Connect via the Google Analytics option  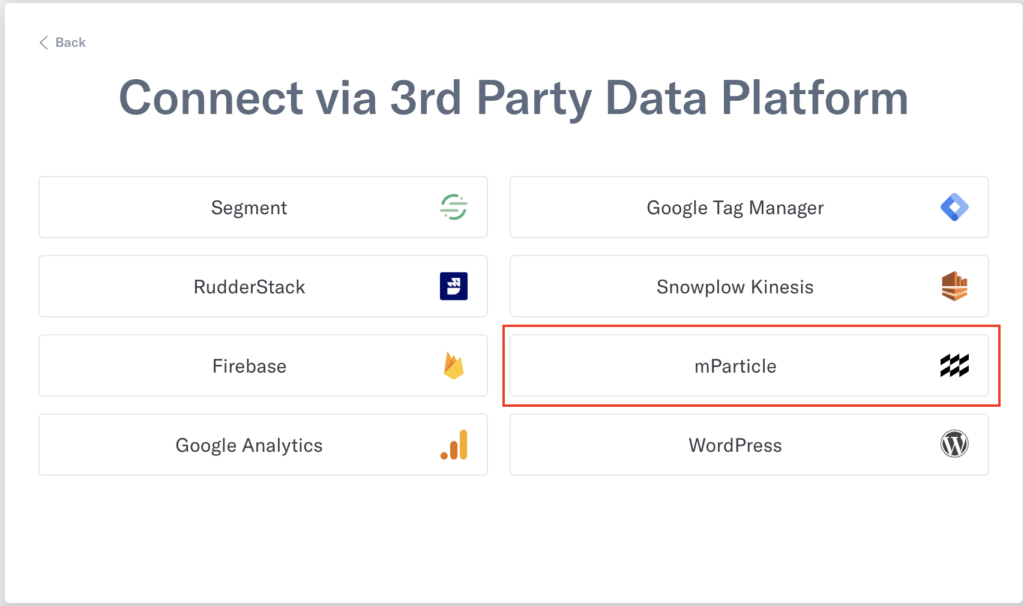point(263,445)
